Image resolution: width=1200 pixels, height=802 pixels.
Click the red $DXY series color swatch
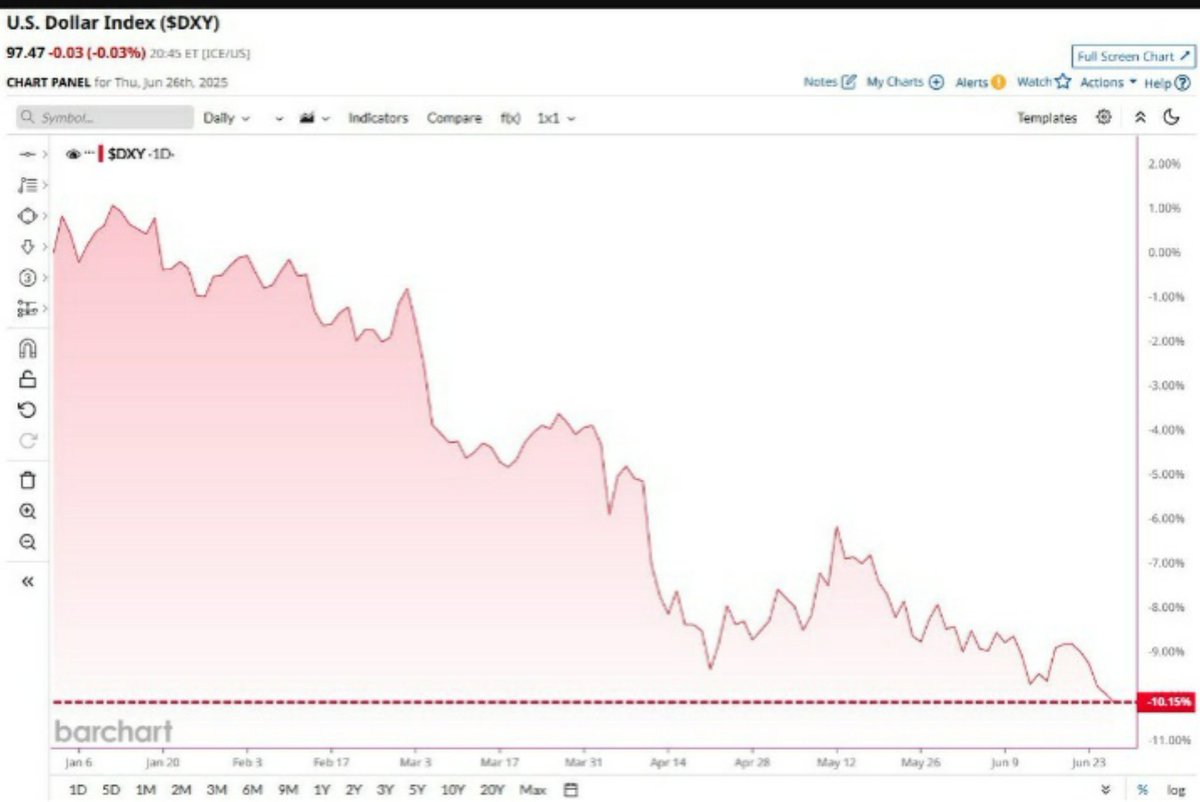[x=100, y=154]
